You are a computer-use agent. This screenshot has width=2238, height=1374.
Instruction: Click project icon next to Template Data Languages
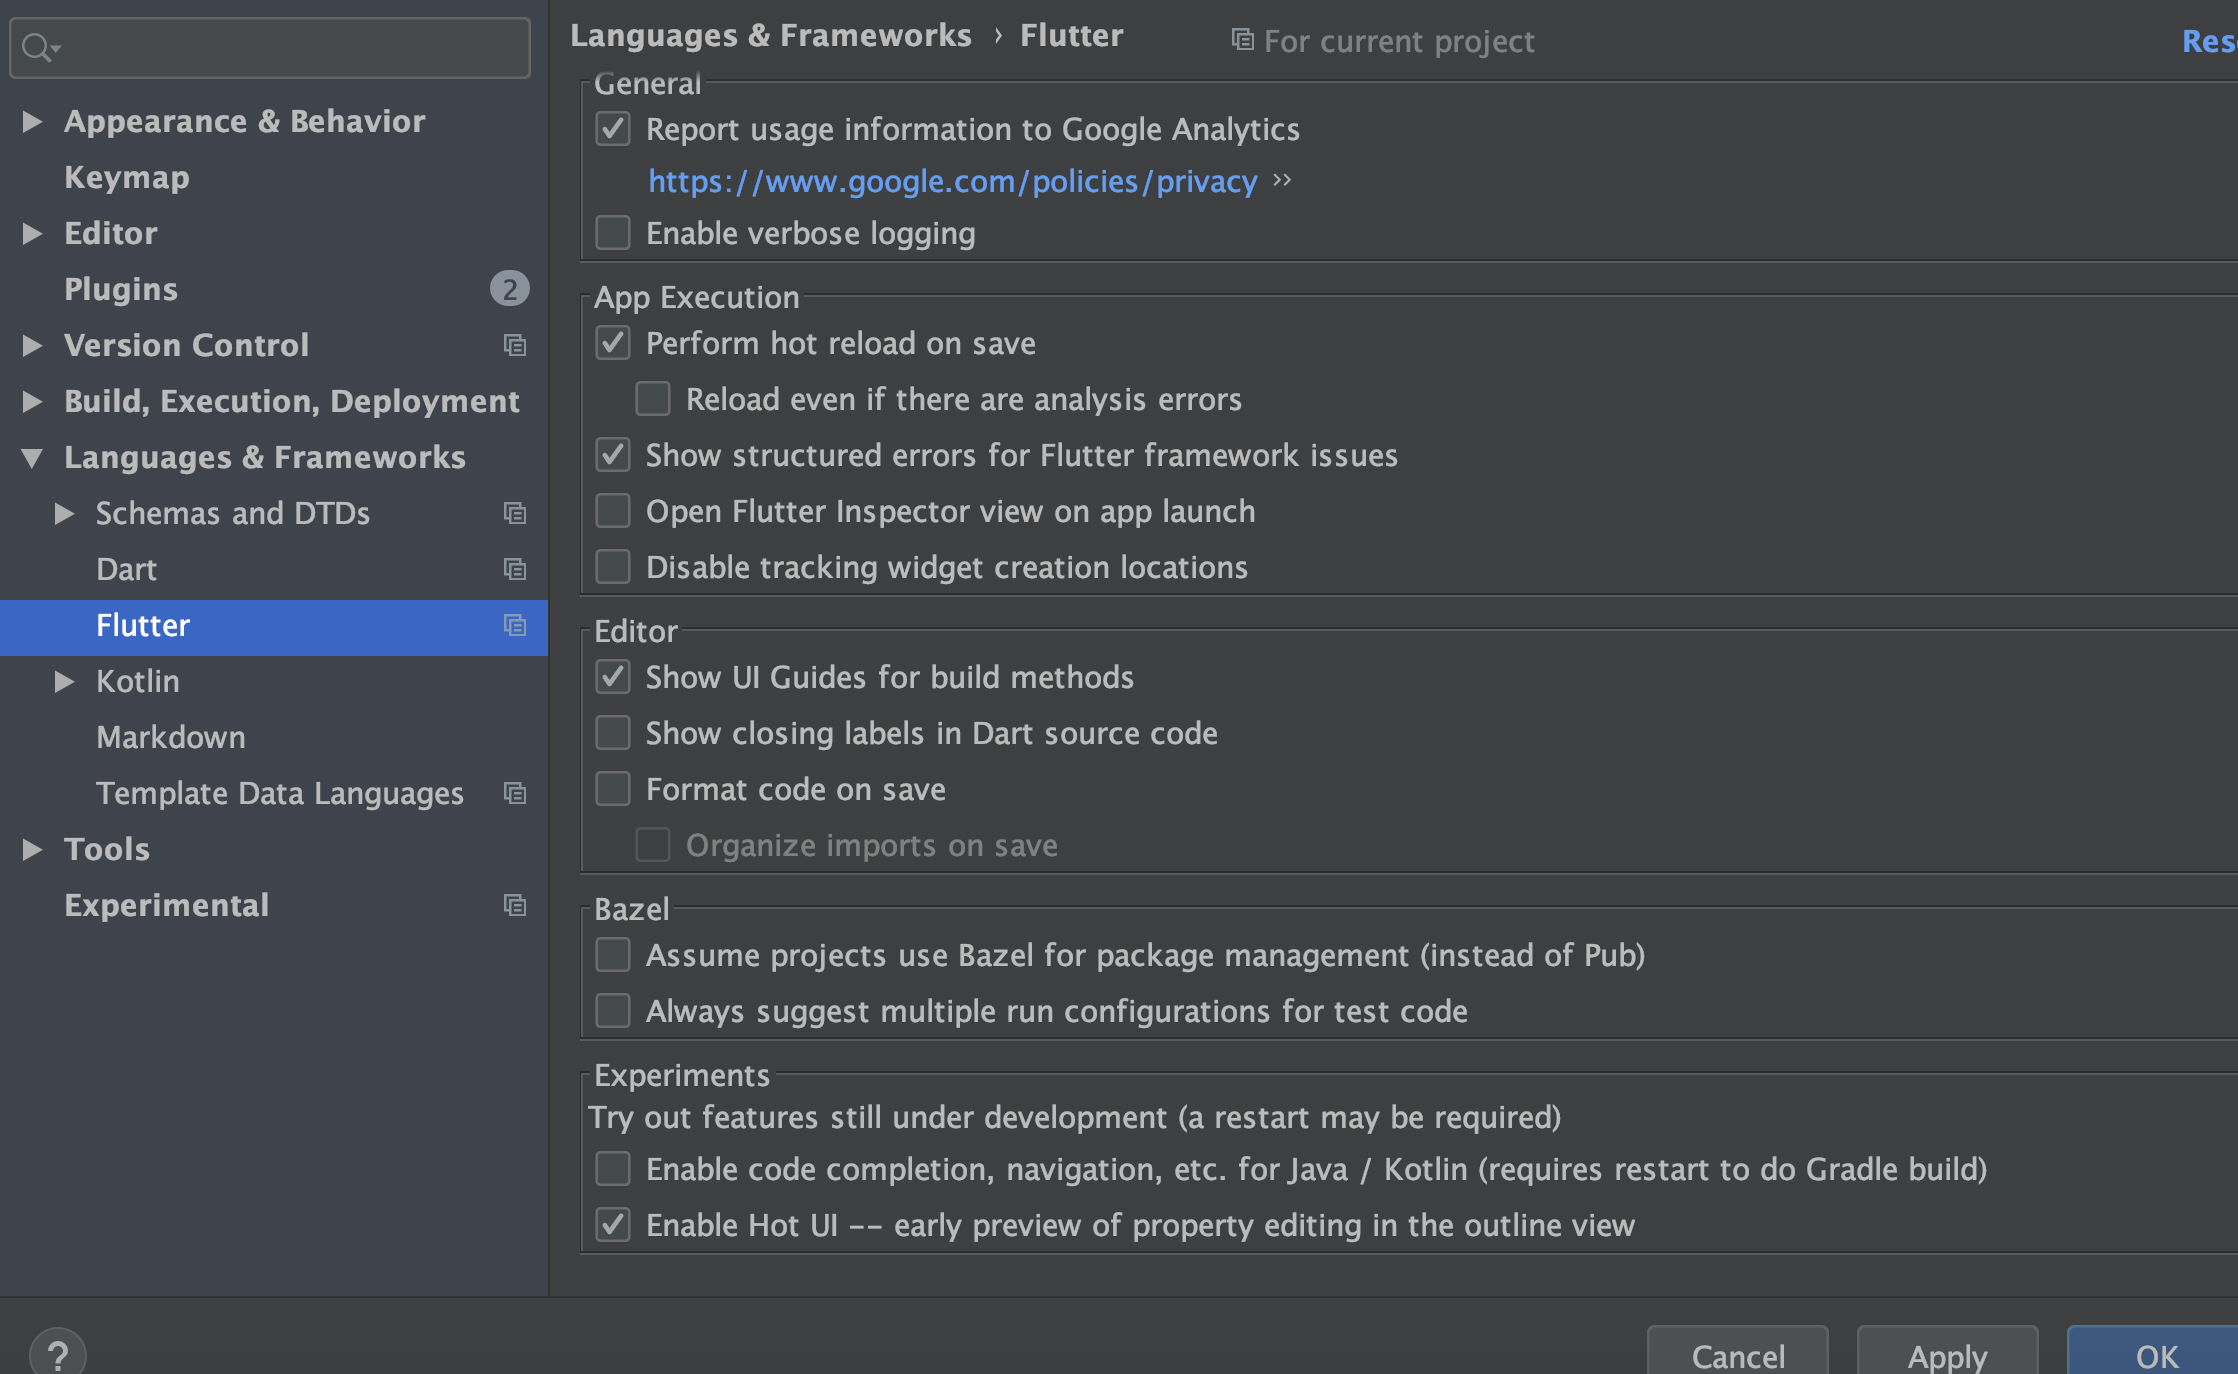click(x=515, y=793)
